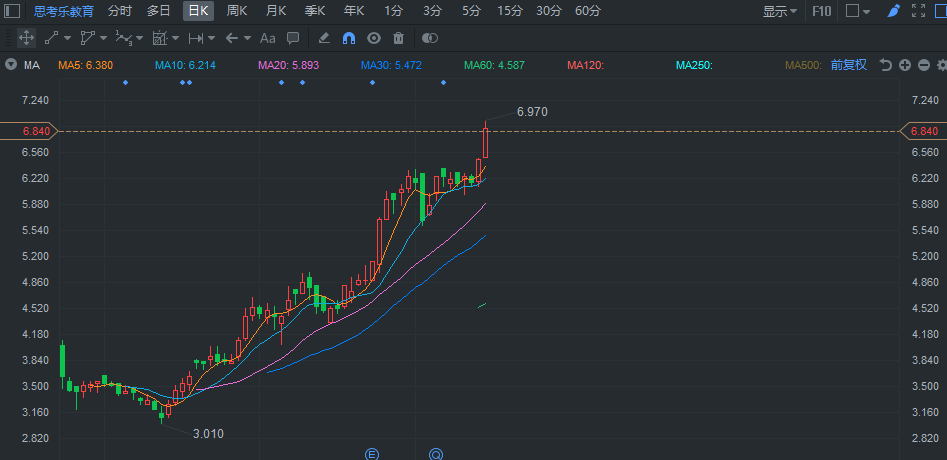
Task: Click the 思考乐教育 stock name link
Action: pos(64,11)
